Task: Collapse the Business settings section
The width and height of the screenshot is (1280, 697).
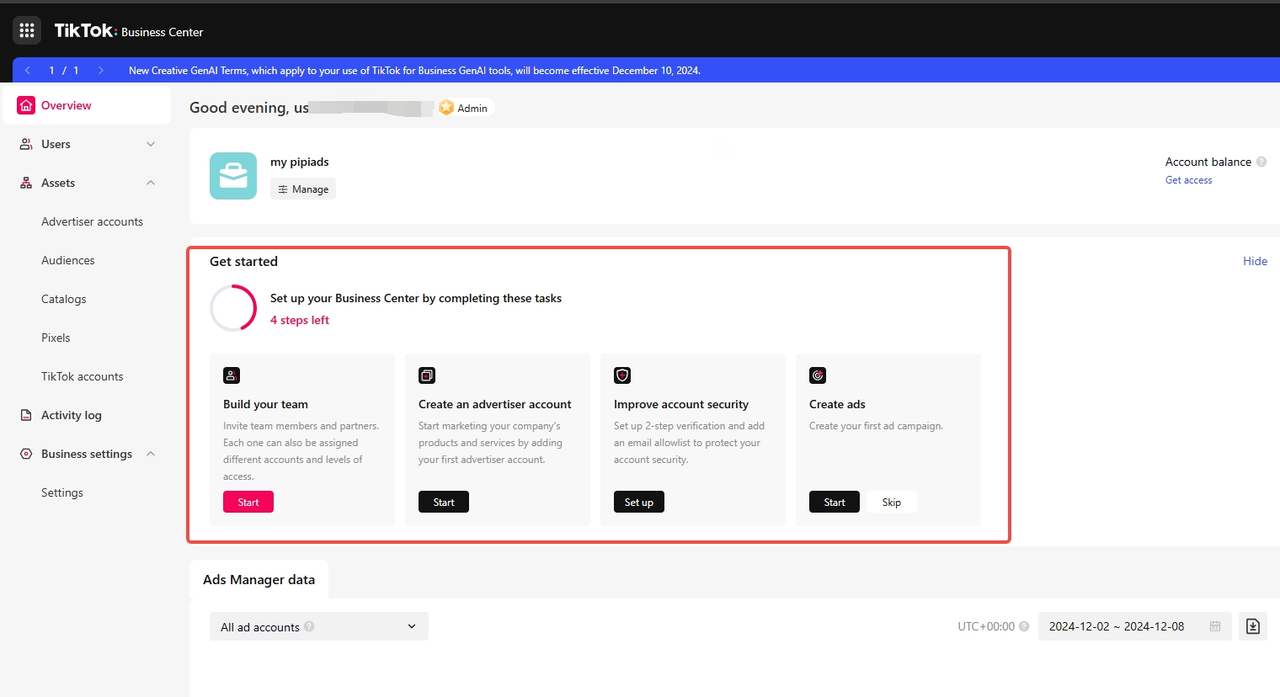Action: click(x=150, y=453)
